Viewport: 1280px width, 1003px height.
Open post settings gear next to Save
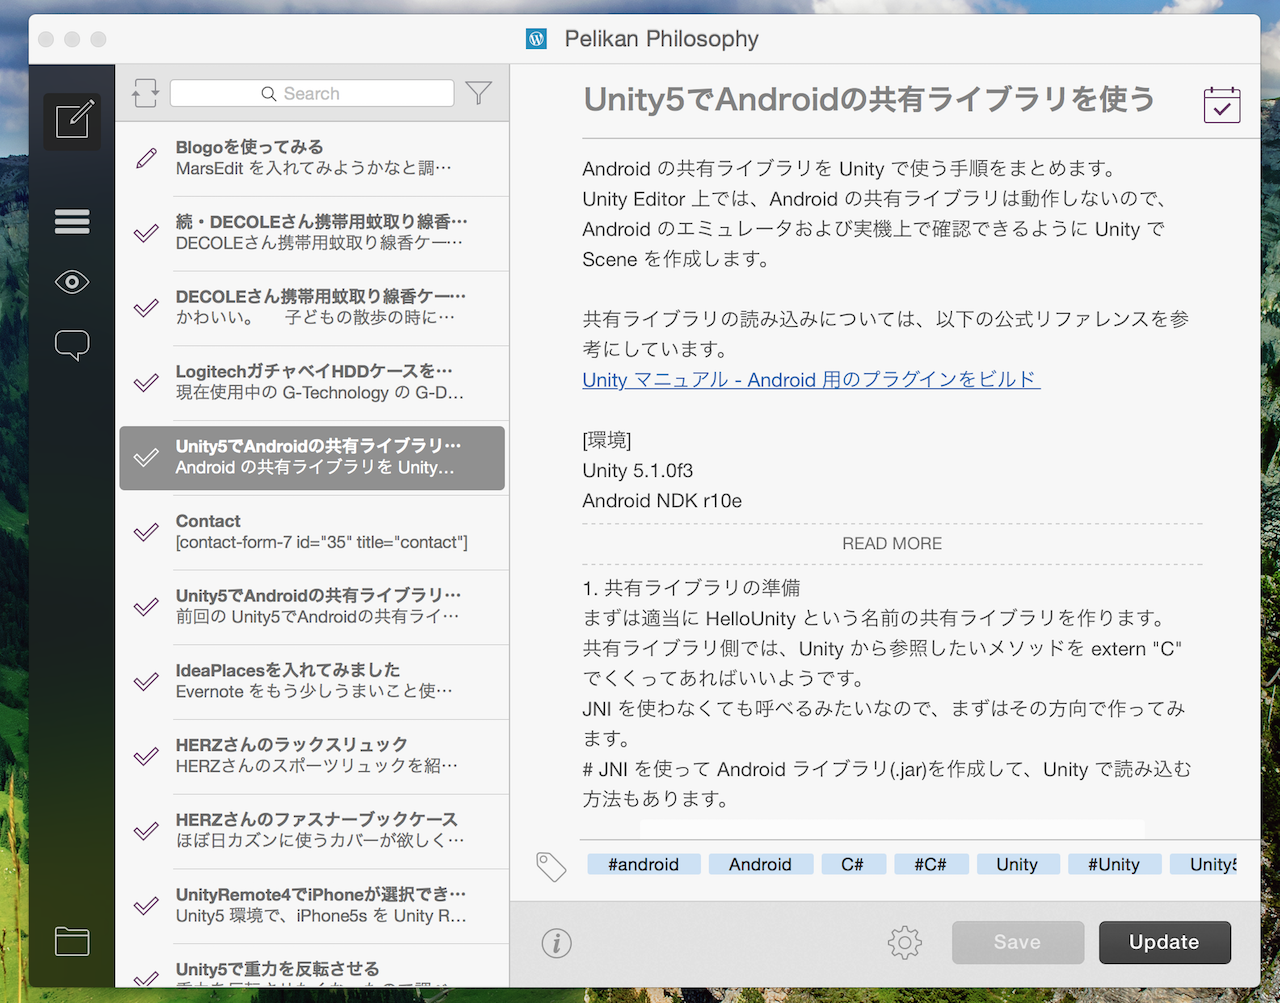(x=904, y=942)
